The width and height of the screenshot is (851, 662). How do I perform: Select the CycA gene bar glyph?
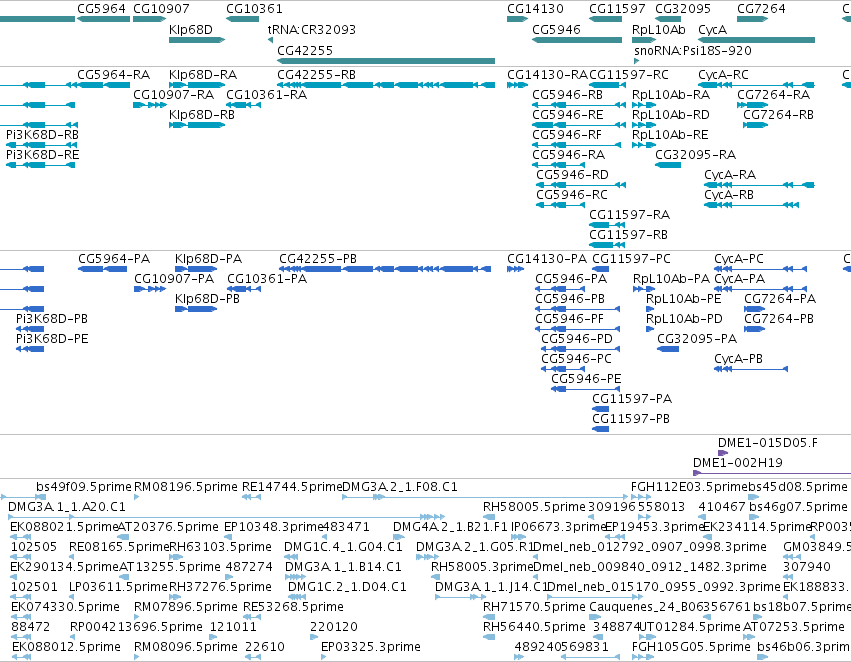click(x=757, y=40)
